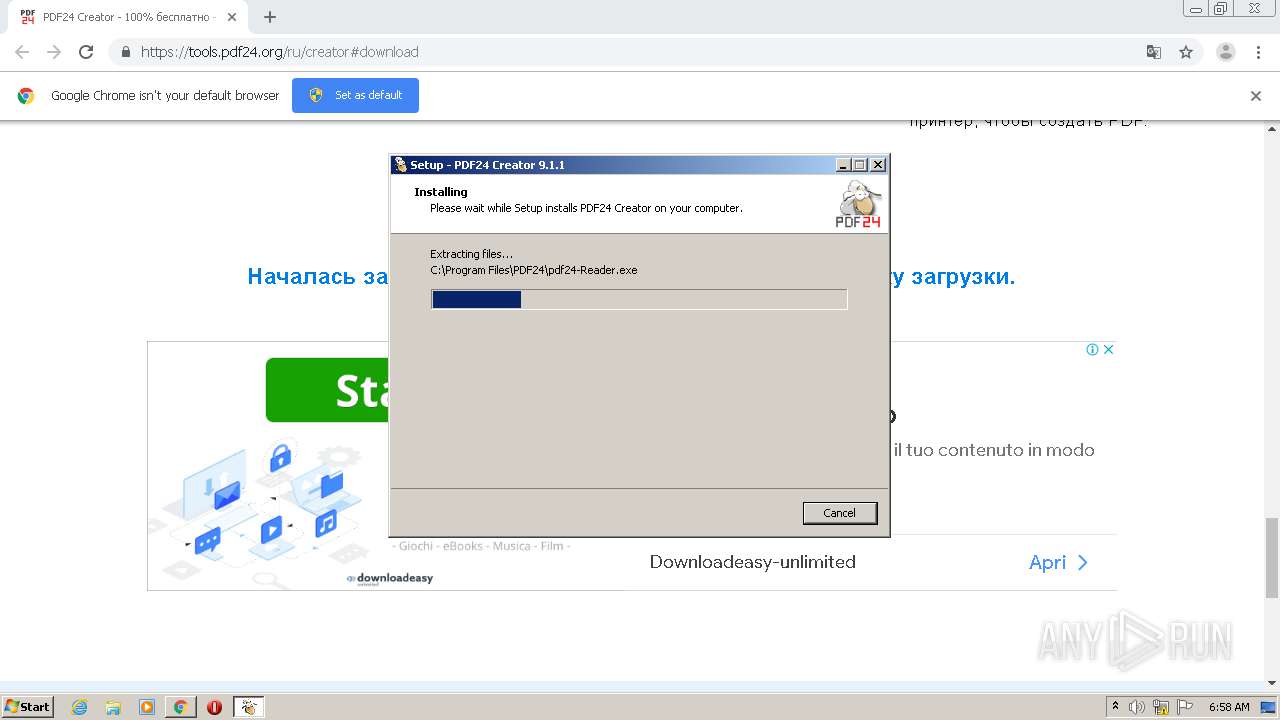Click the installation progress bar
This screenshot has height=720, width=1280.
coord(639,299)
